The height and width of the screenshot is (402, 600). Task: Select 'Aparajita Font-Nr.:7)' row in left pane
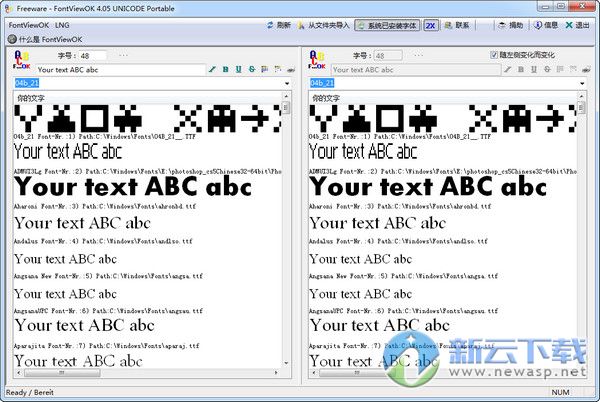pos(106,345)
